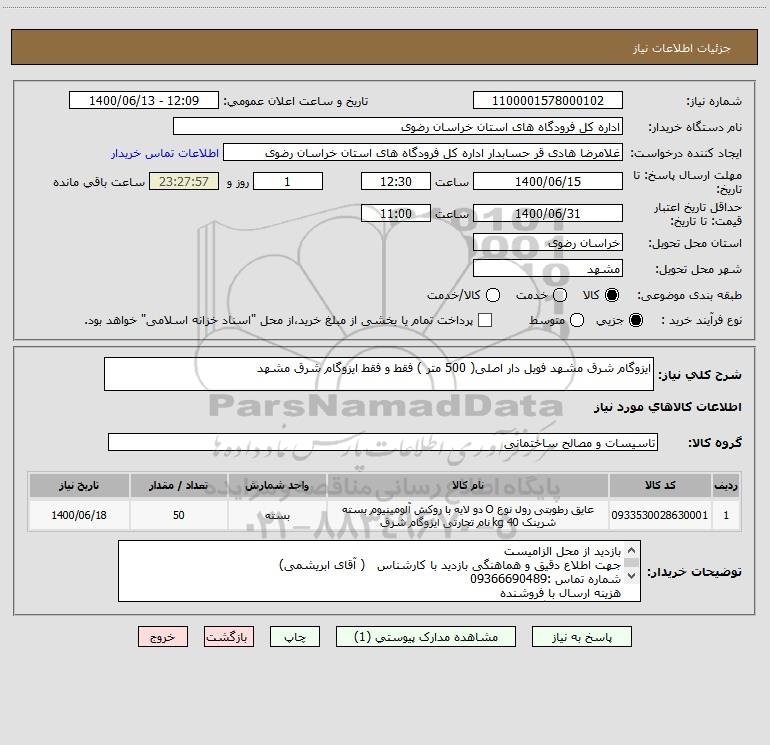Toggle the اسناد خزانه اسلامی payment checkbox
Image resolution: width=770 pixels, height=745 pixels.
point(485,320)
